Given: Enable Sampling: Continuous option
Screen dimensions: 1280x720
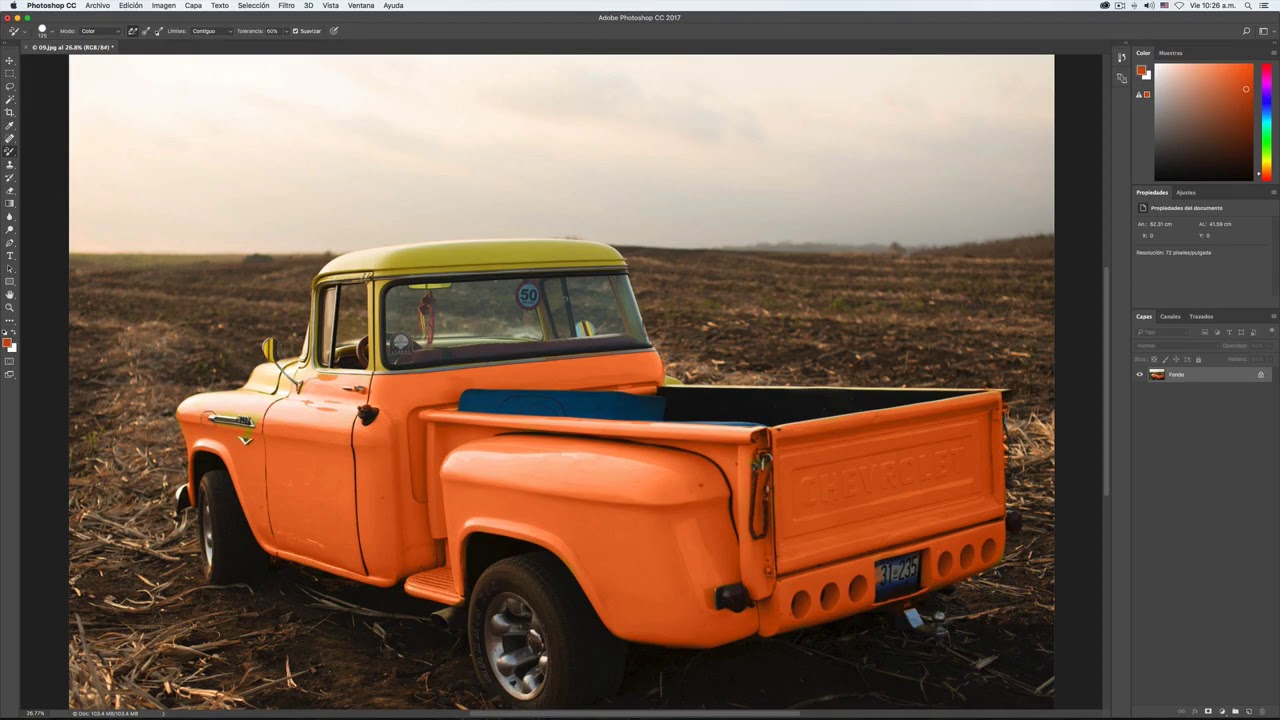Looking at the screenshot, I should pos(132,31).
